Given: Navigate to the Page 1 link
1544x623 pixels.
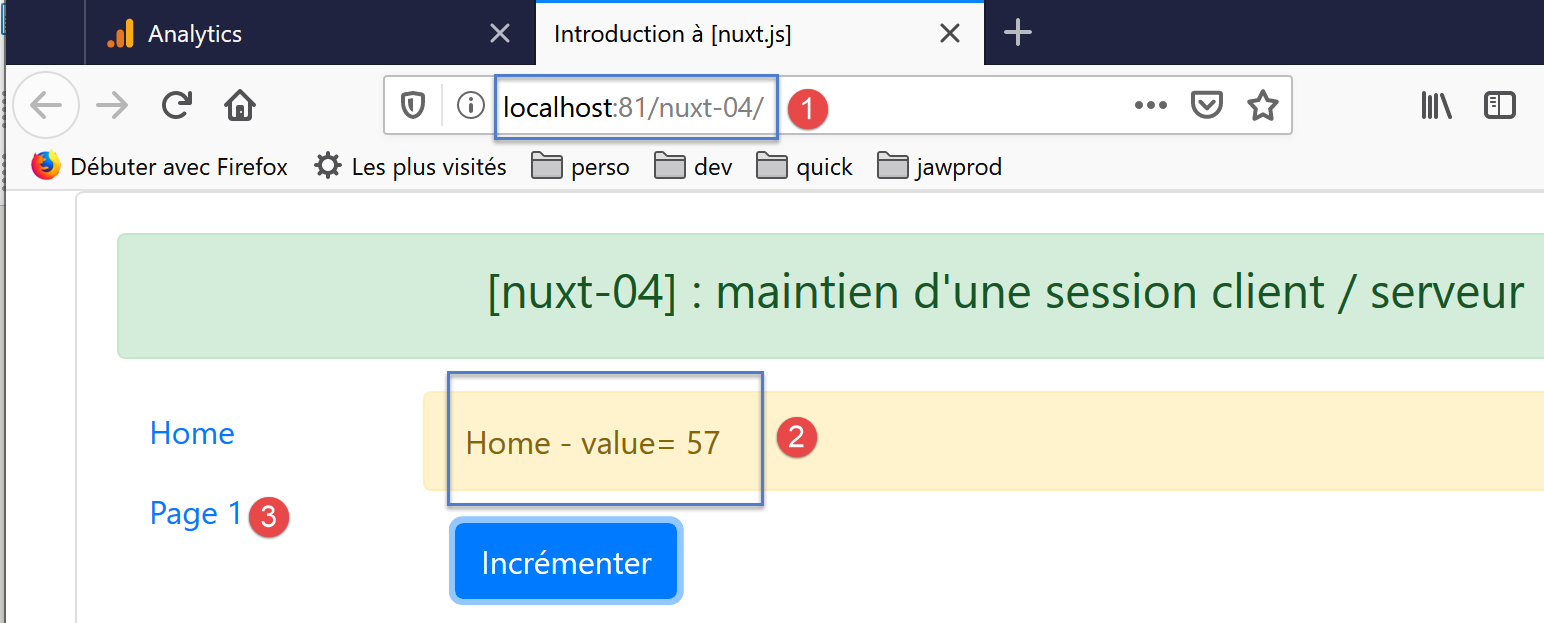Looking at the screenshot, I should pyautogui.click(x=196, y=513).
